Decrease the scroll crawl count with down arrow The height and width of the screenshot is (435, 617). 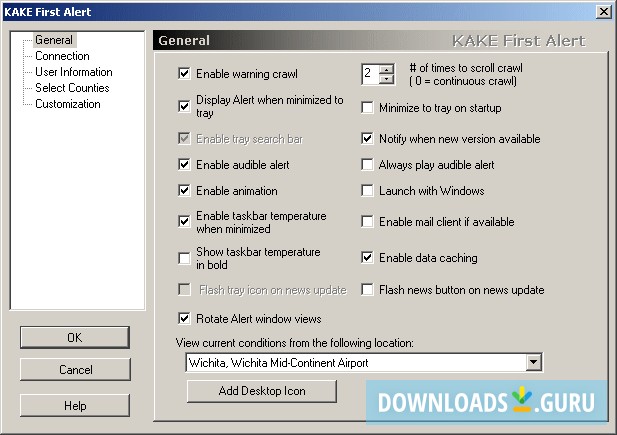click(386, 79)
